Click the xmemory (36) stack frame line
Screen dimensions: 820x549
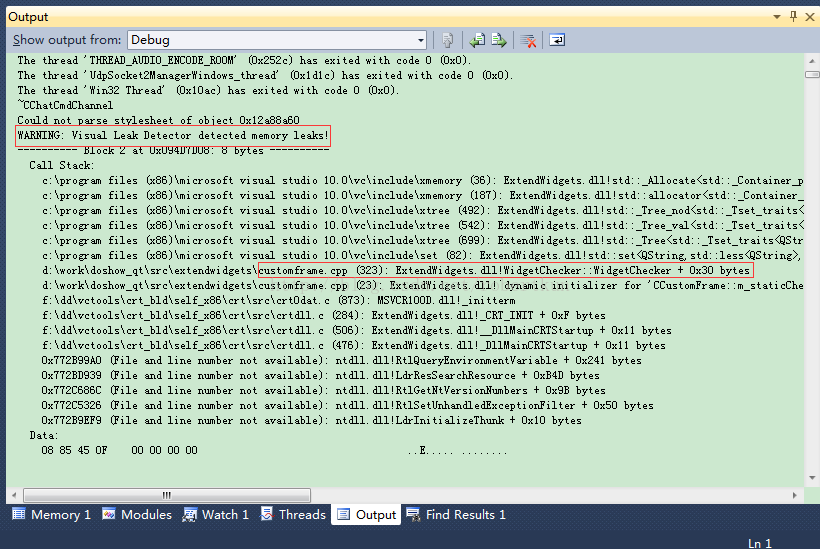(423, 181)
